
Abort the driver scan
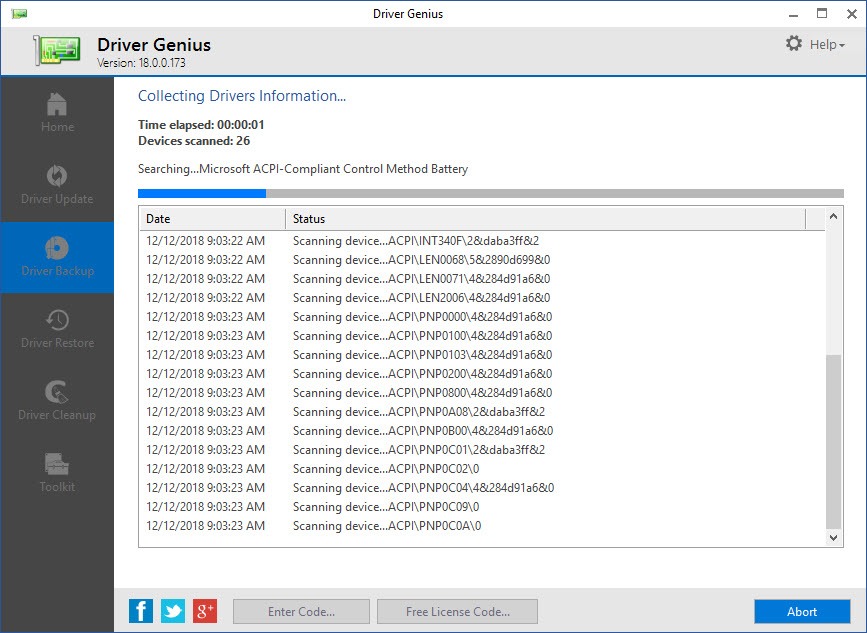pyautogui.click(x=802, y=611)
